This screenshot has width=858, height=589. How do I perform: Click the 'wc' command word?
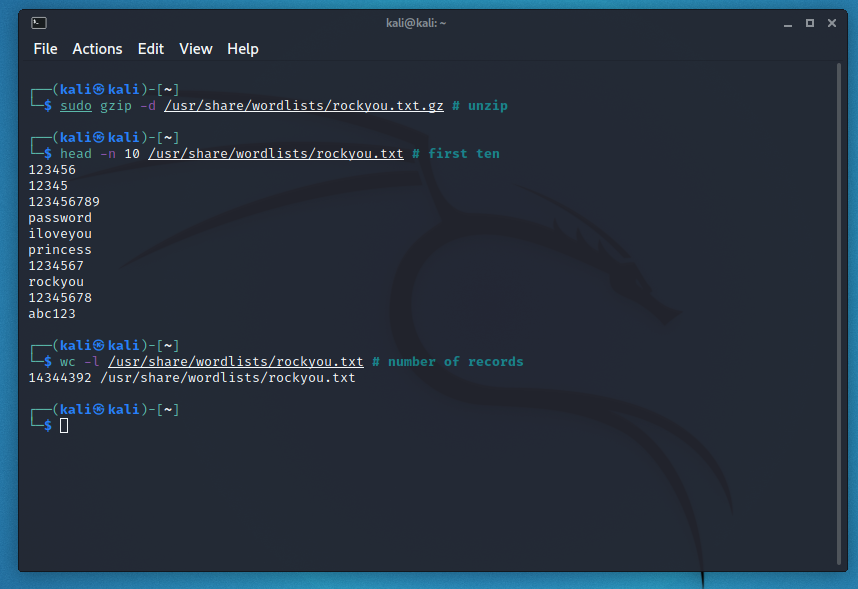(x=68, y=362)
